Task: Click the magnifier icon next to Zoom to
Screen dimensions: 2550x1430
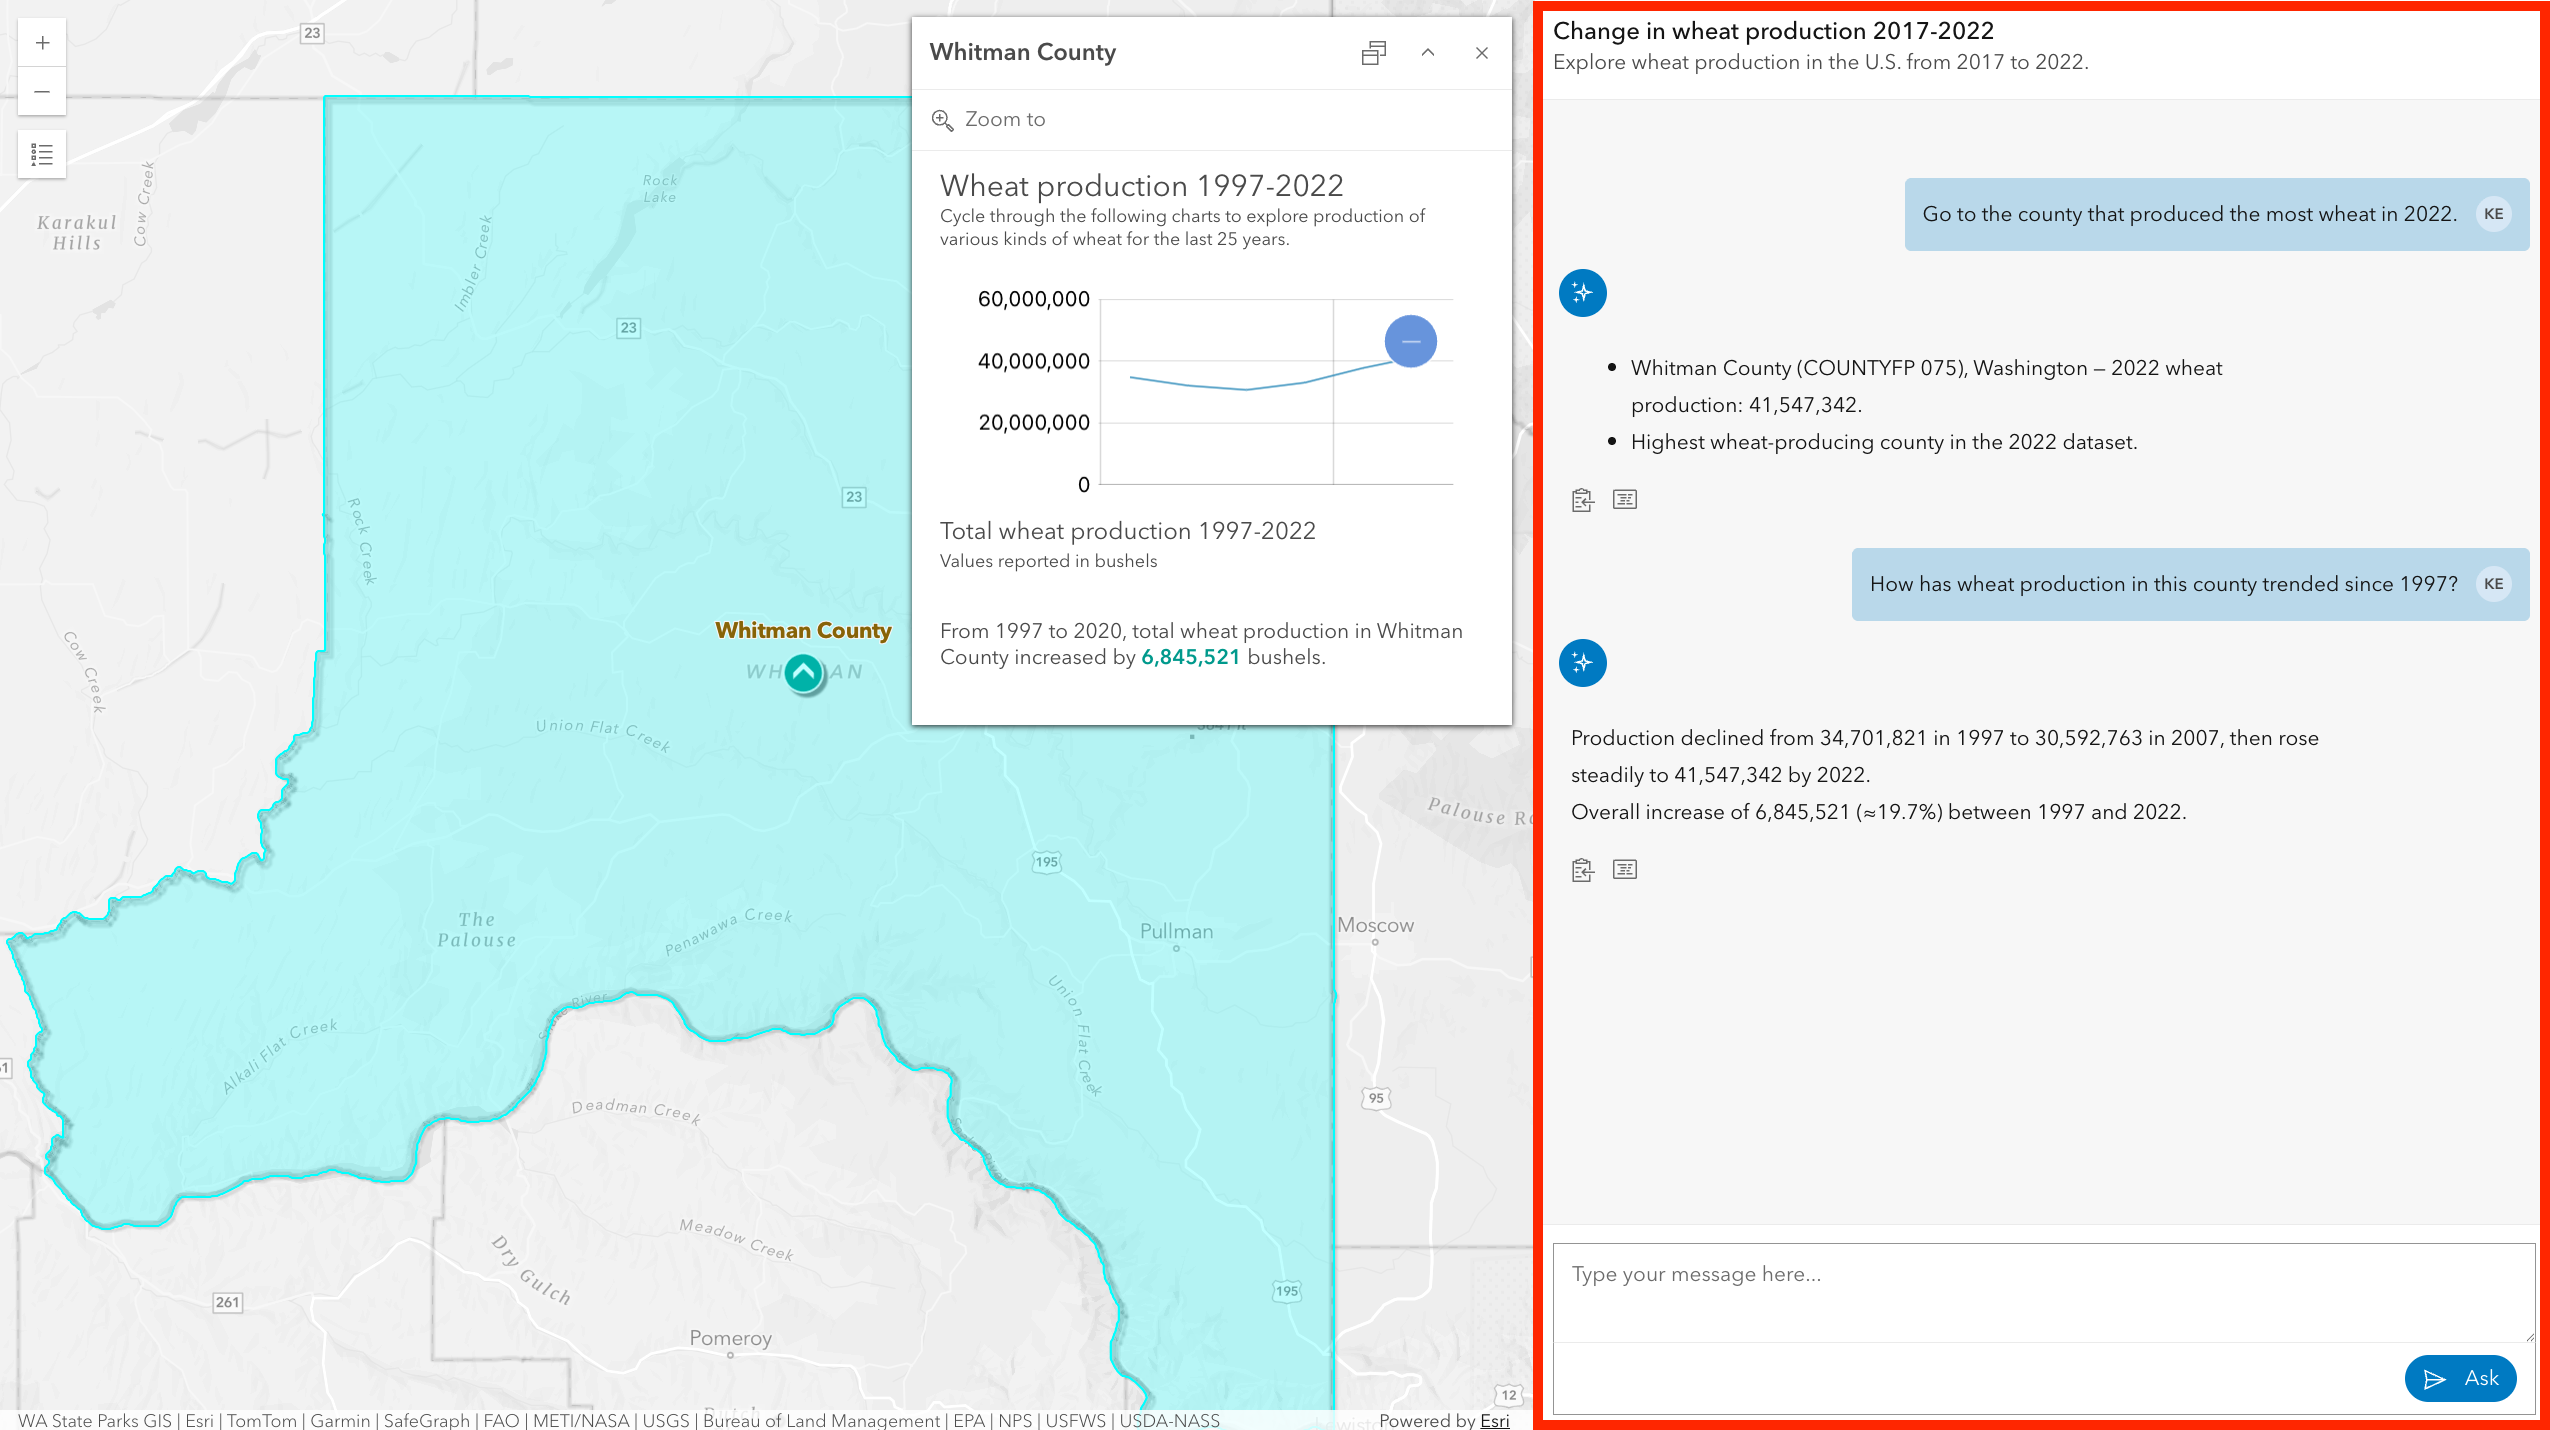Action: click(943, 119)
